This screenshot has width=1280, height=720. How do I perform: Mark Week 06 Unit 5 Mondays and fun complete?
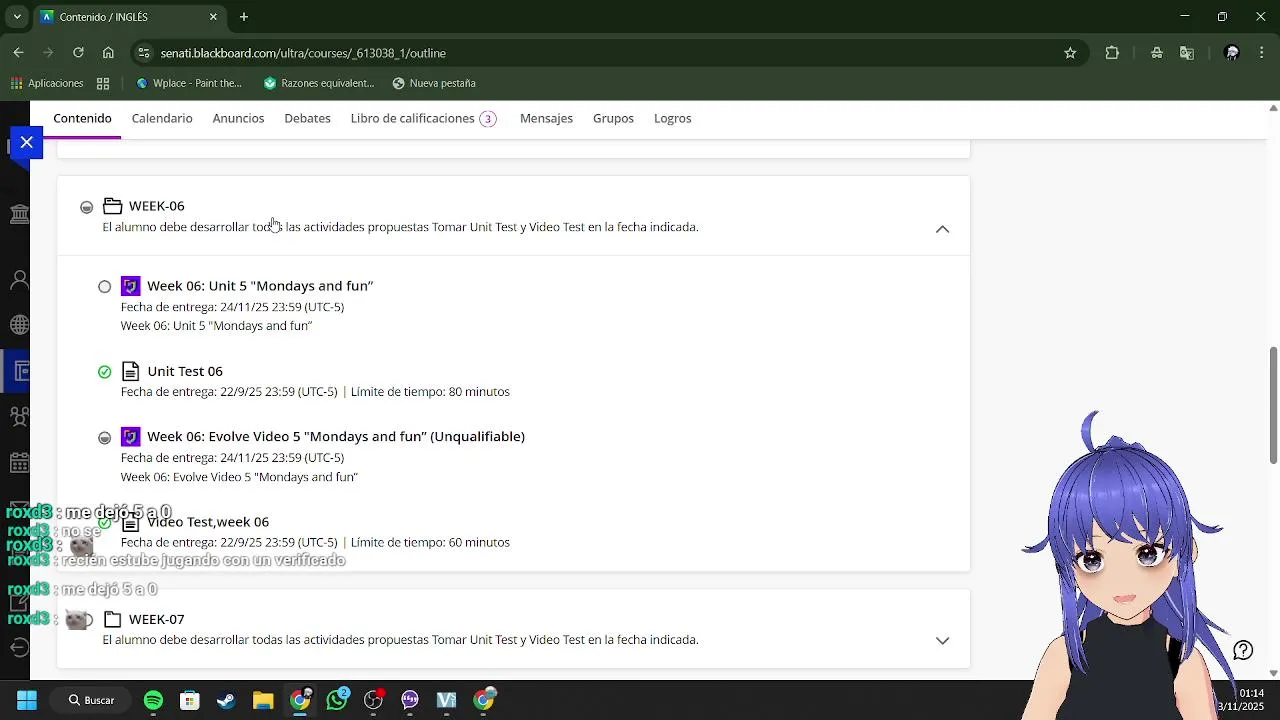point(104,287)
